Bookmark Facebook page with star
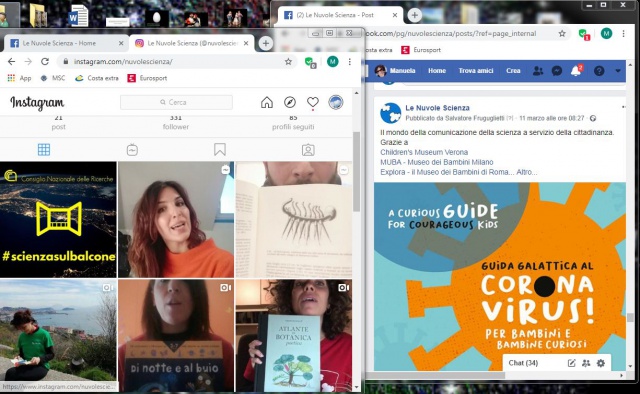Viewport: 640px width, 394px height. coord(562,33)
